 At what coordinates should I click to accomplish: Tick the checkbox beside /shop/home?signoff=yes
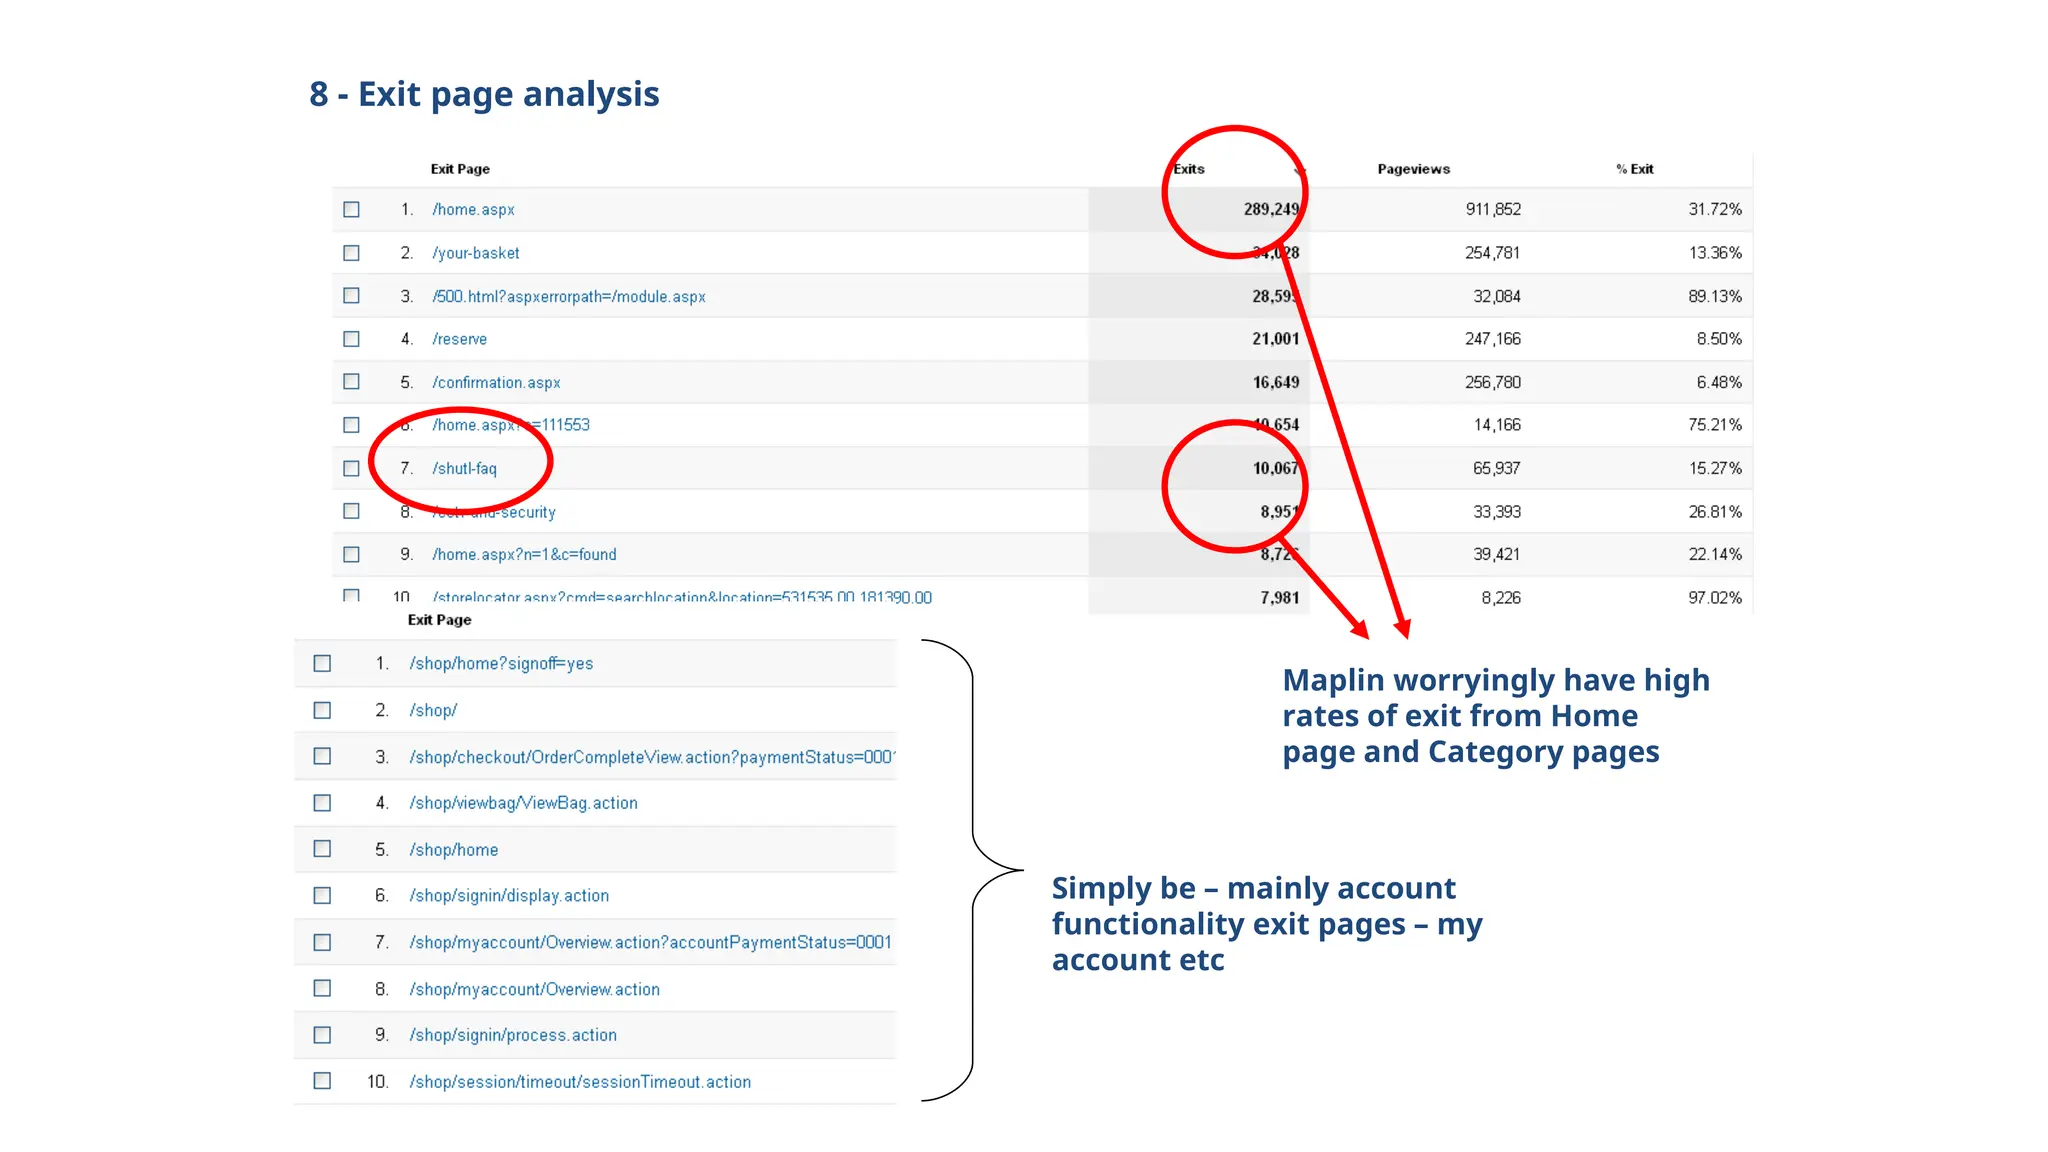(322, 663)
